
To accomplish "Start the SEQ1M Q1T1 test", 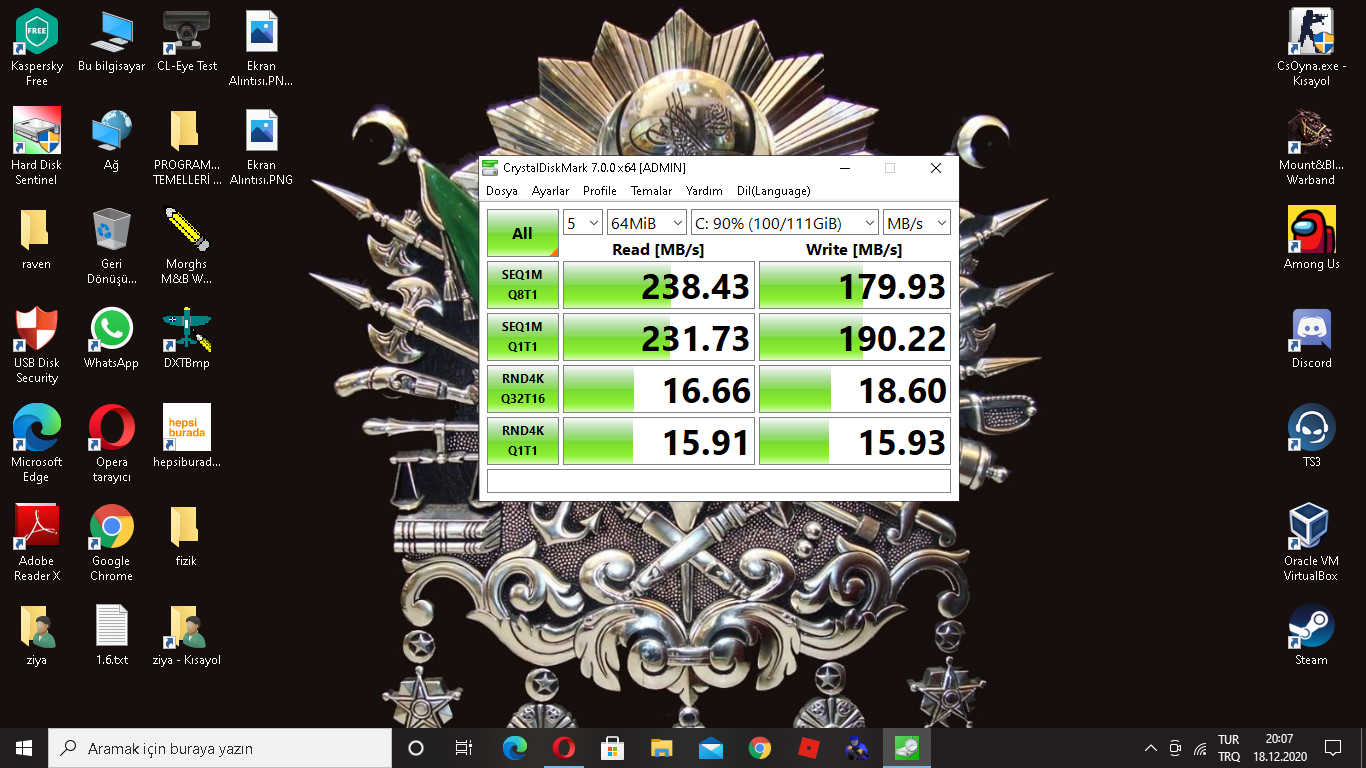I will [523, 337].
